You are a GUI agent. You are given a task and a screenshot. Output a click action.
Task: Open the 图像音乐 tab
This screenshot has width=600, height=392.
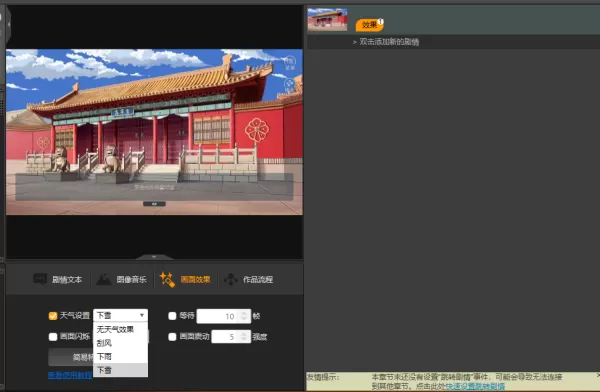tap(121, 279)
